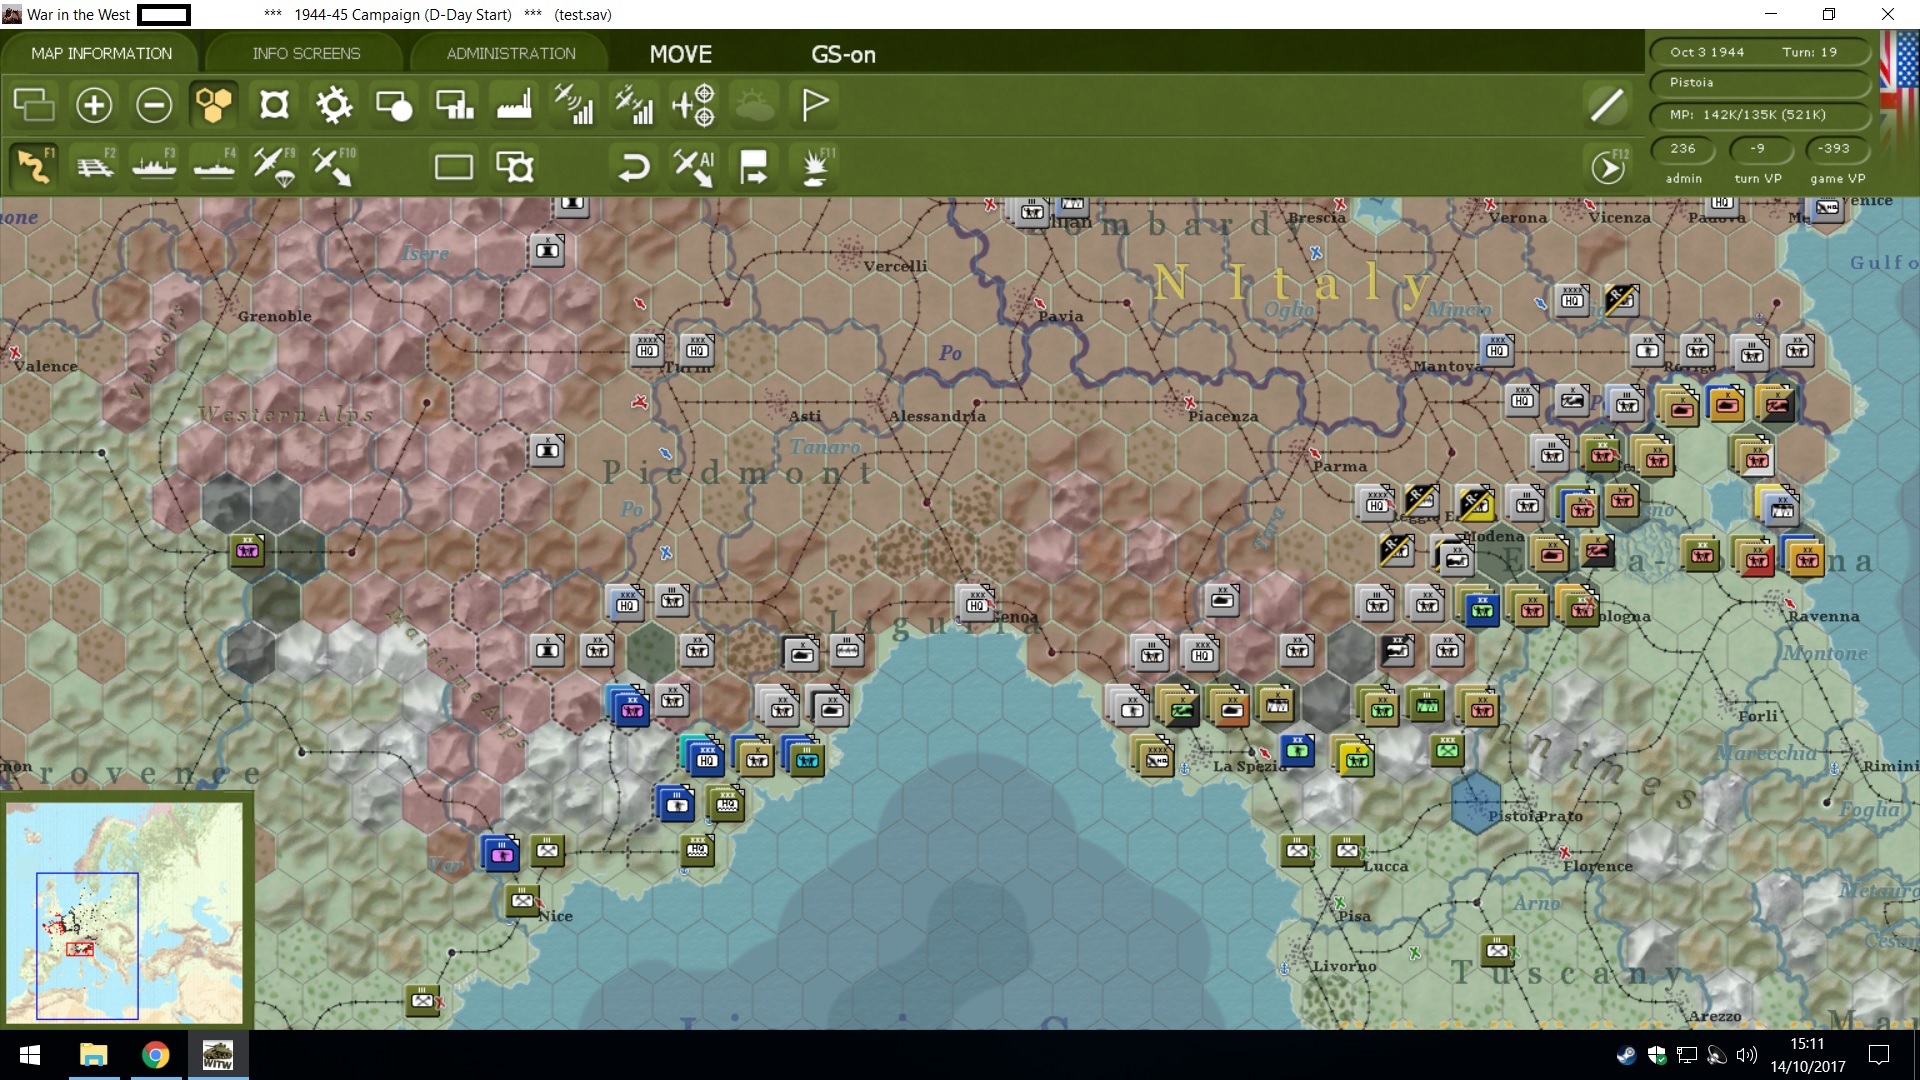The height and width of the screenshot is (1080, 1920).
Task: Click the Oct 3 1944 Turn 19 field
Action: 1760,52
